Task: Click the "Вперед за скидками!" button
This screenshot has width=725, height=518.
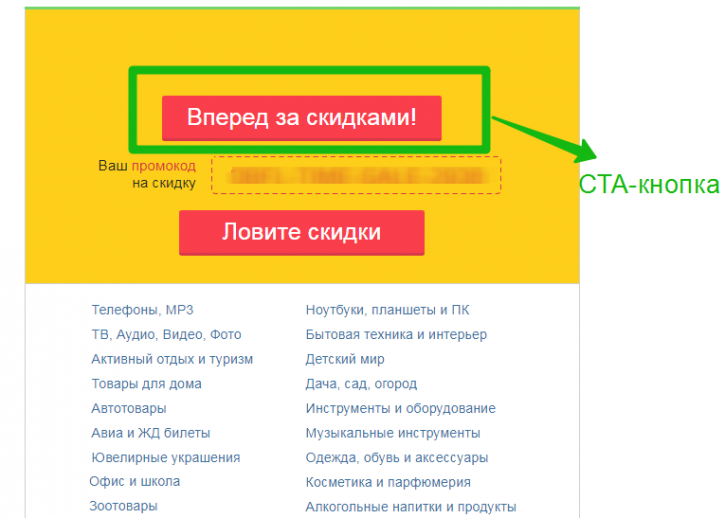Action: pos(301,118)
